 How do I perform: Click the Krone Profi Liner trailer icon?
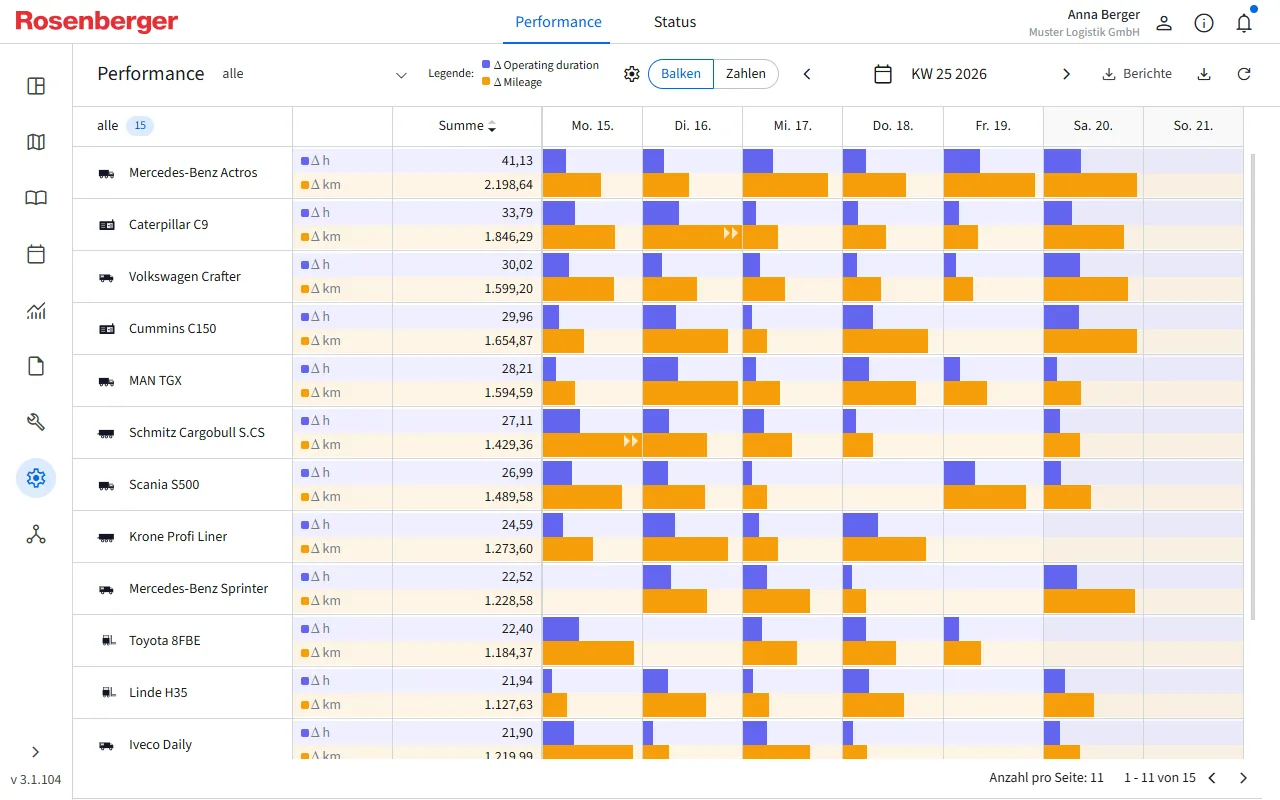tap(106, 537)
